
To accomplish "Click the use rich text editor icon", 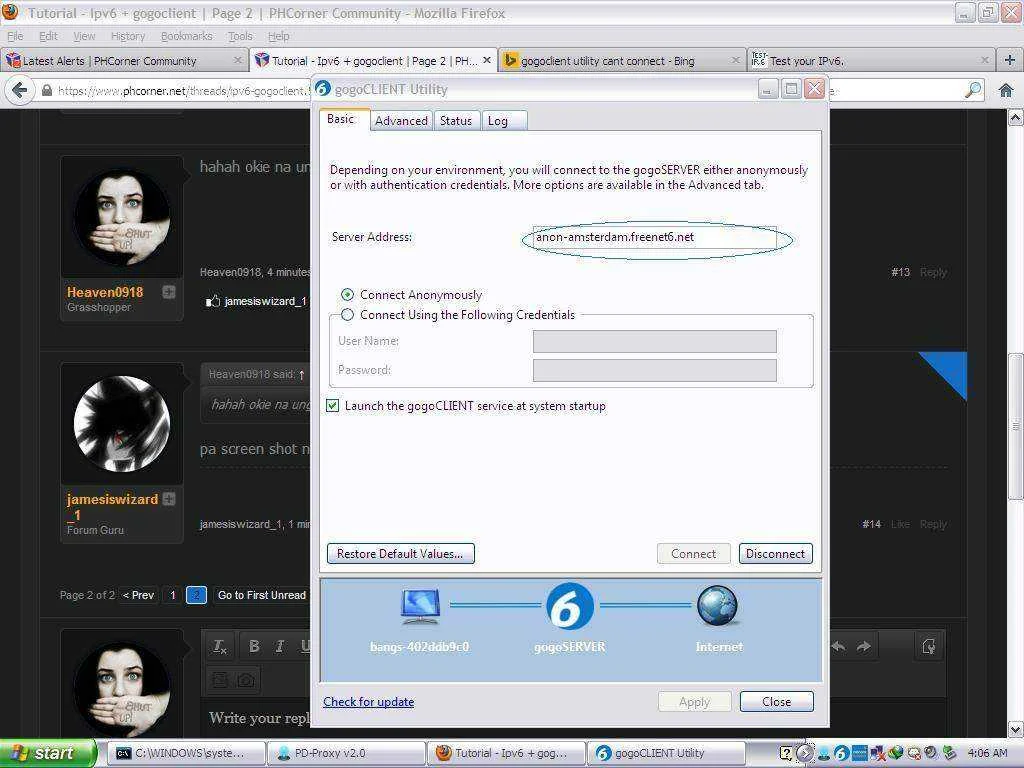I will (x=929, y=646).
